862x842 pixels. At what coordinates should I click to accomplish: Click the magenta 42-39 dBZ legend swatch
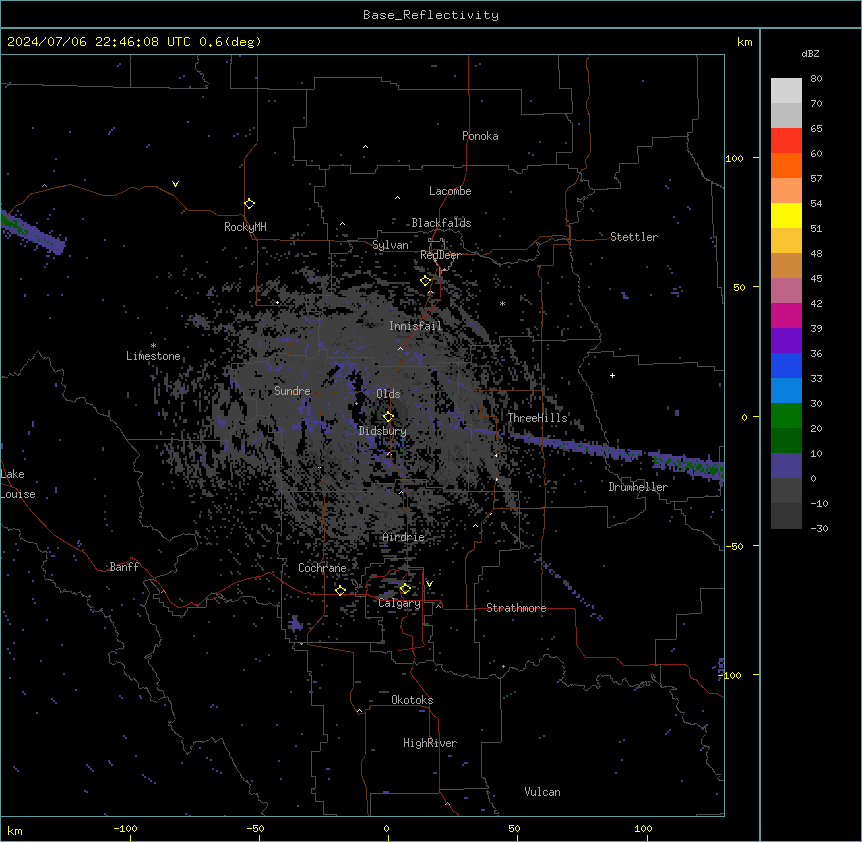(x=786, y=315)
